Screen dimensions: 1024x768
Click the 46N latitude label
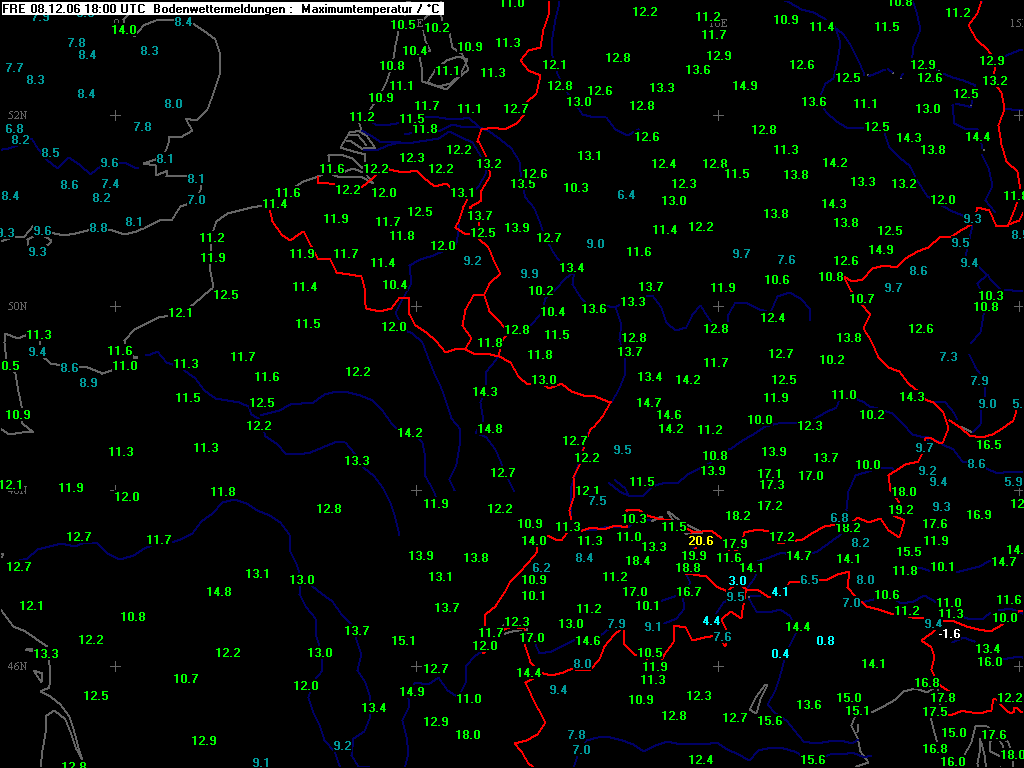17,666
